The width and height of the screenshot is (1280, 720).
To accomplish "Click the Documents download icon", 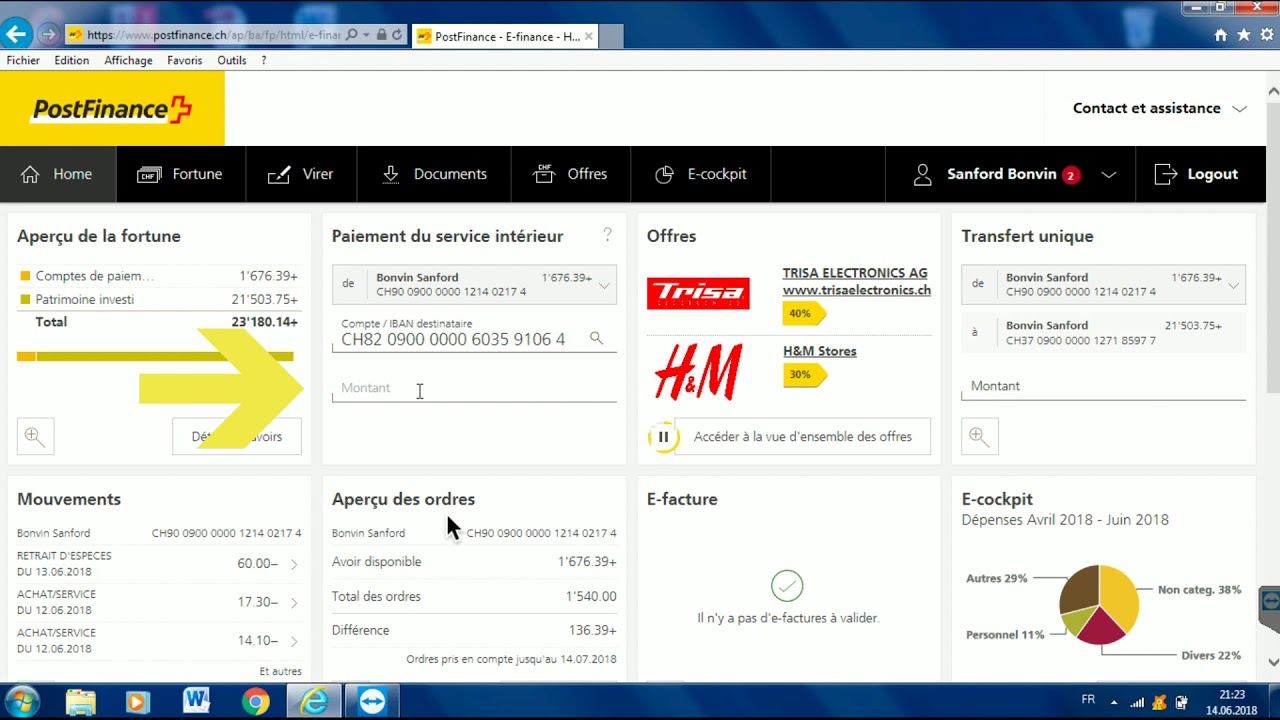I will tap(390, 173).
